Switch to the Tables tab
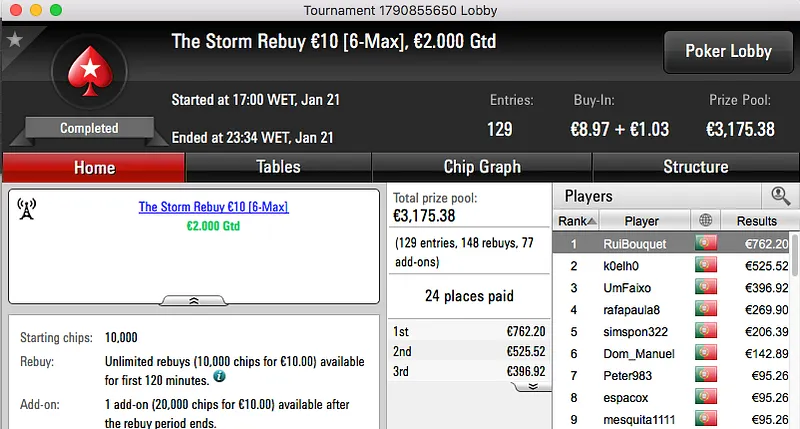Screen dimensions: 800x429 (x=278, y=167)
